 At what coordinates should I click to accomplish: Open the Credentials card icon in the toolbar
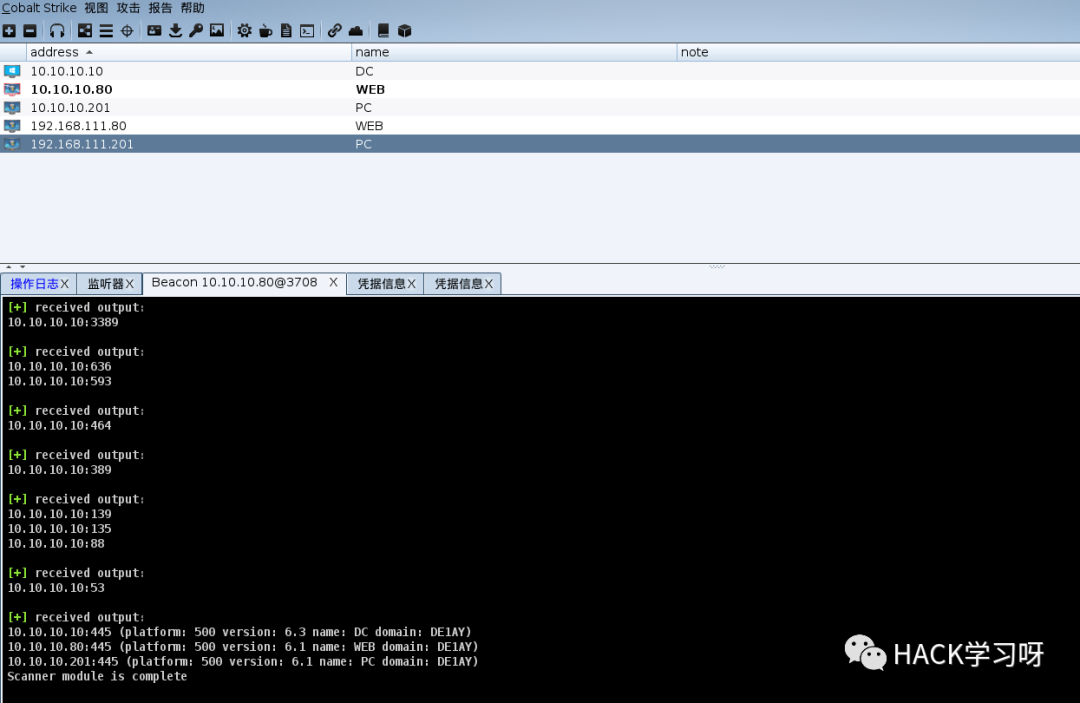154,30
